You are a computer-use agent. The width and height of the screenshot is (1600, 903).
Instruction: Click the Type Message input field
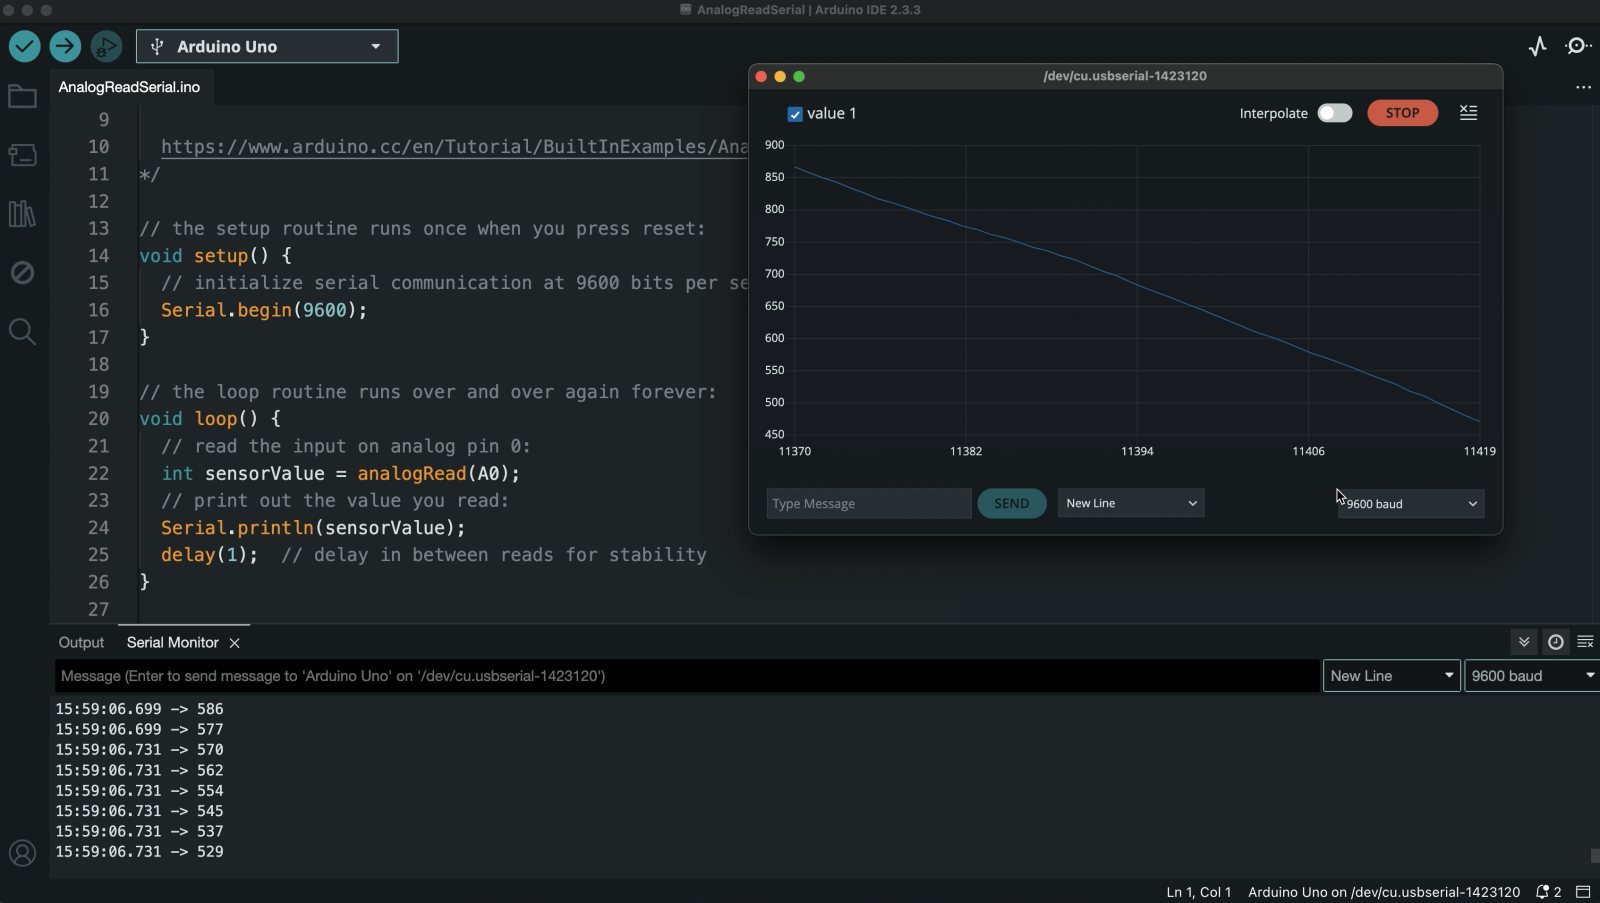point(868,503)
